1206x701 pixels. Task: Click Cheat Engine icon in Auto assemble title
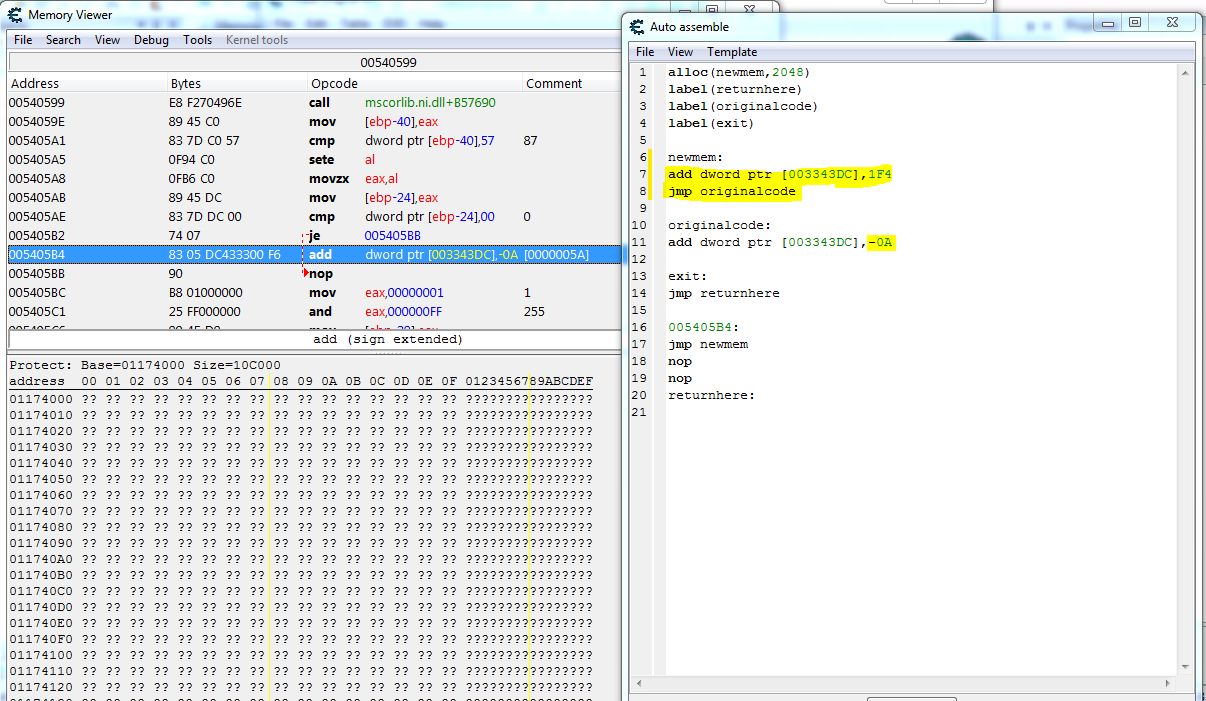coord(637,27)
